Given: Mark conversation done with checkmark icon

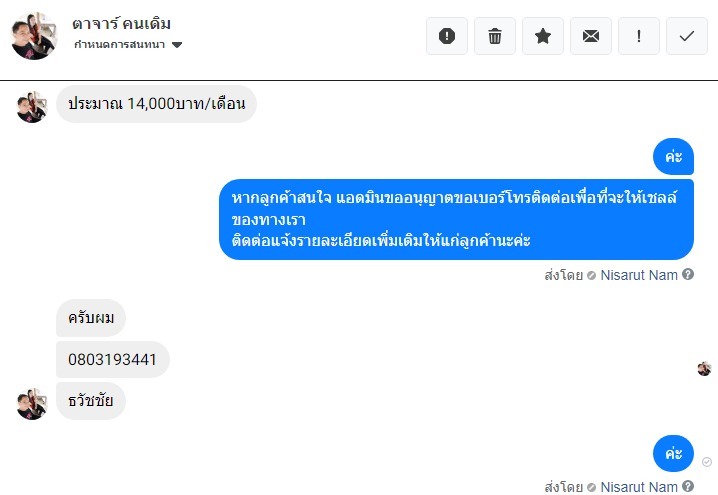Looking at the screenshot, I should (687, 36).
